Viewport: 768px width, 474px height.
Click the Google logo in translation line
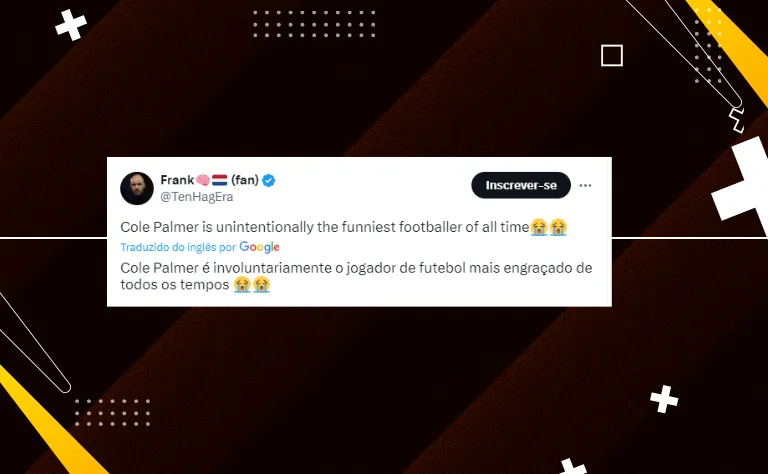pos(260,247)
